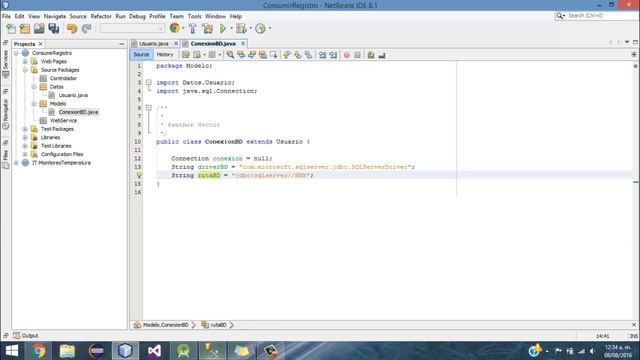Screen dimensions: 640x360
Task: Click the Shift Line Right icon
Action: [333, 55]
